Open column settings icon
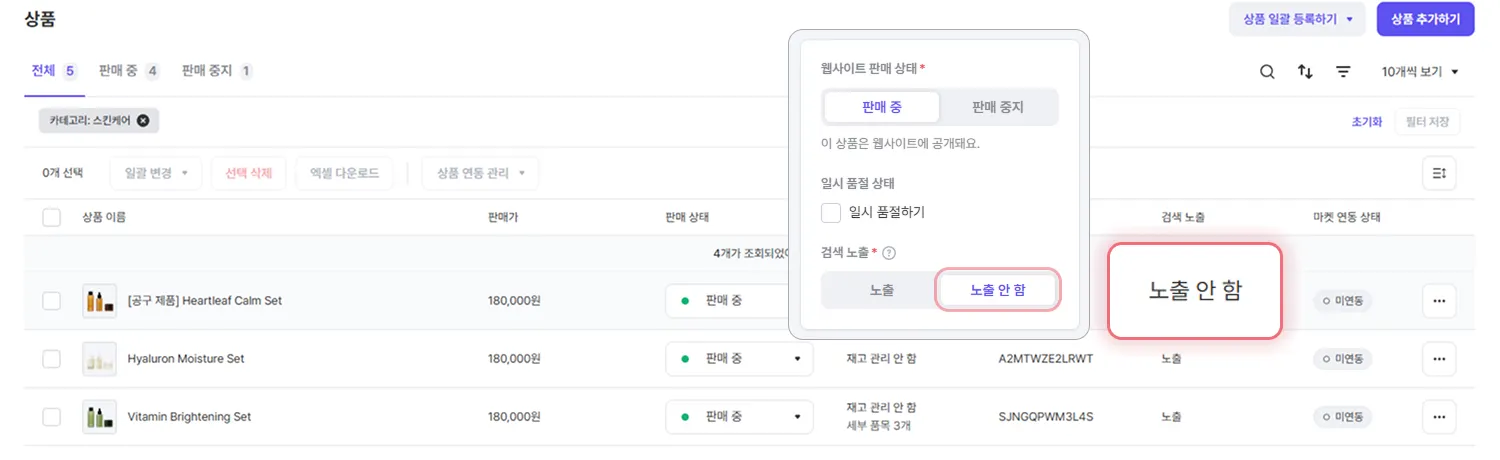Screen dimensions: 1500x460 1439,173
